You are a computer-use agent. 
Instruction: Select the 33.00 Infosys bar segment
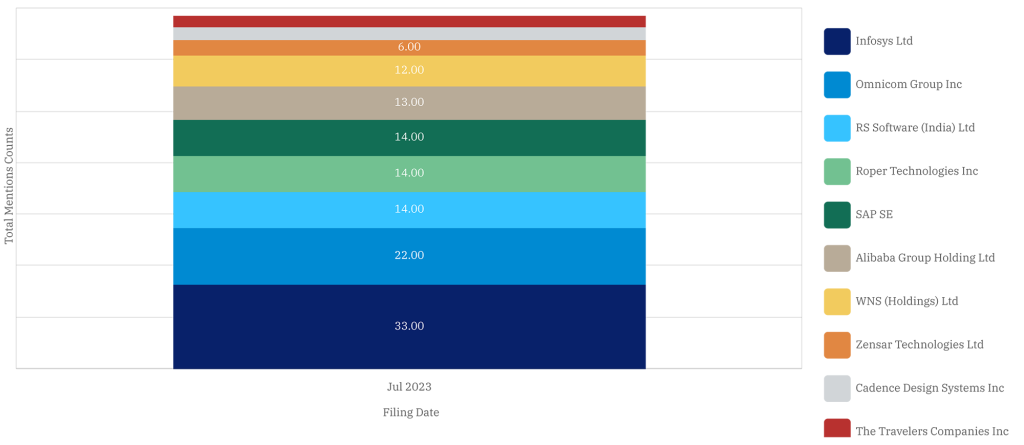click(x=409, y=326)
